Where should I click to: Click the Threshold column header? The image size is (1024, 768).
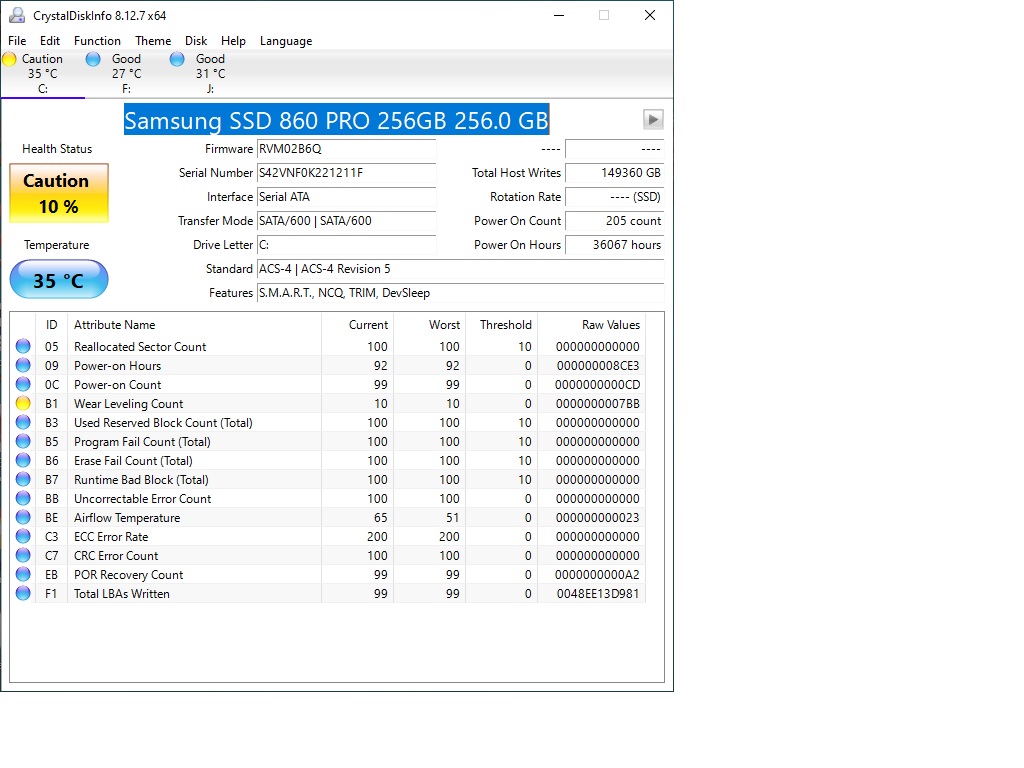pos(505,325)
